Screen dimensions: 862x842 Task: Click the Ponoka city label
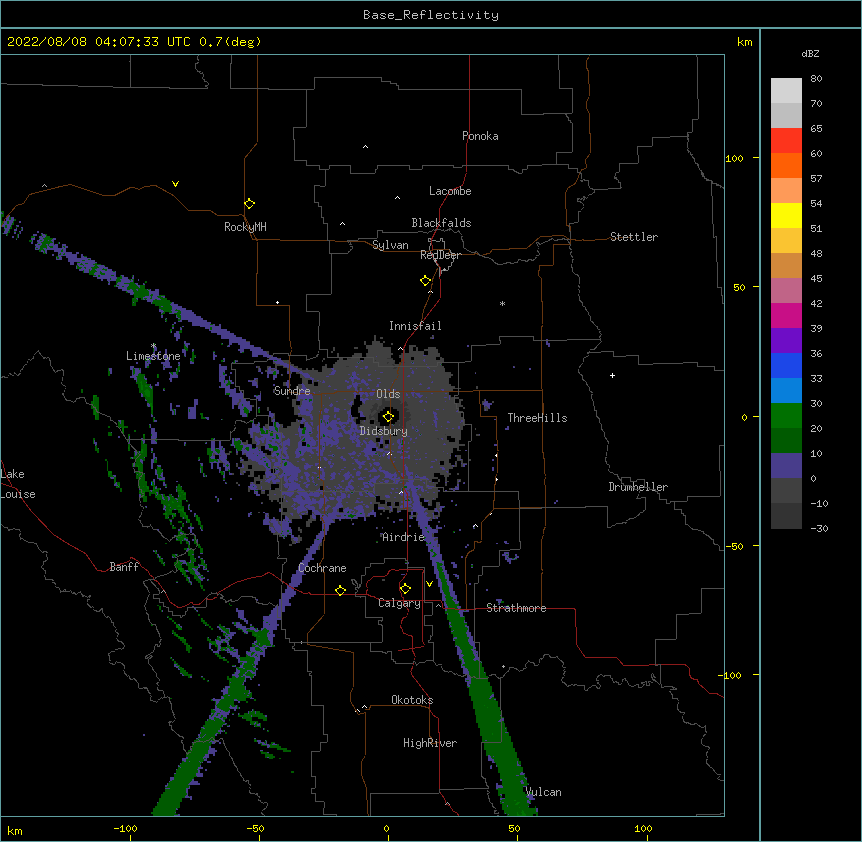pos(480,136)
